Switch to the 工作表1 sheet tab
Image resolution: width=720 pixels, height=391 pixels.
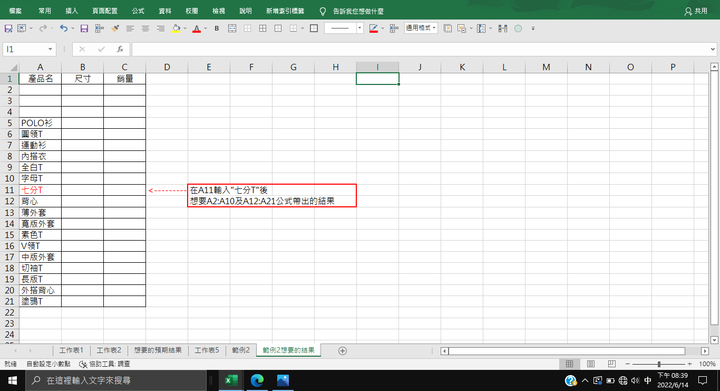[x=71, y=350]
